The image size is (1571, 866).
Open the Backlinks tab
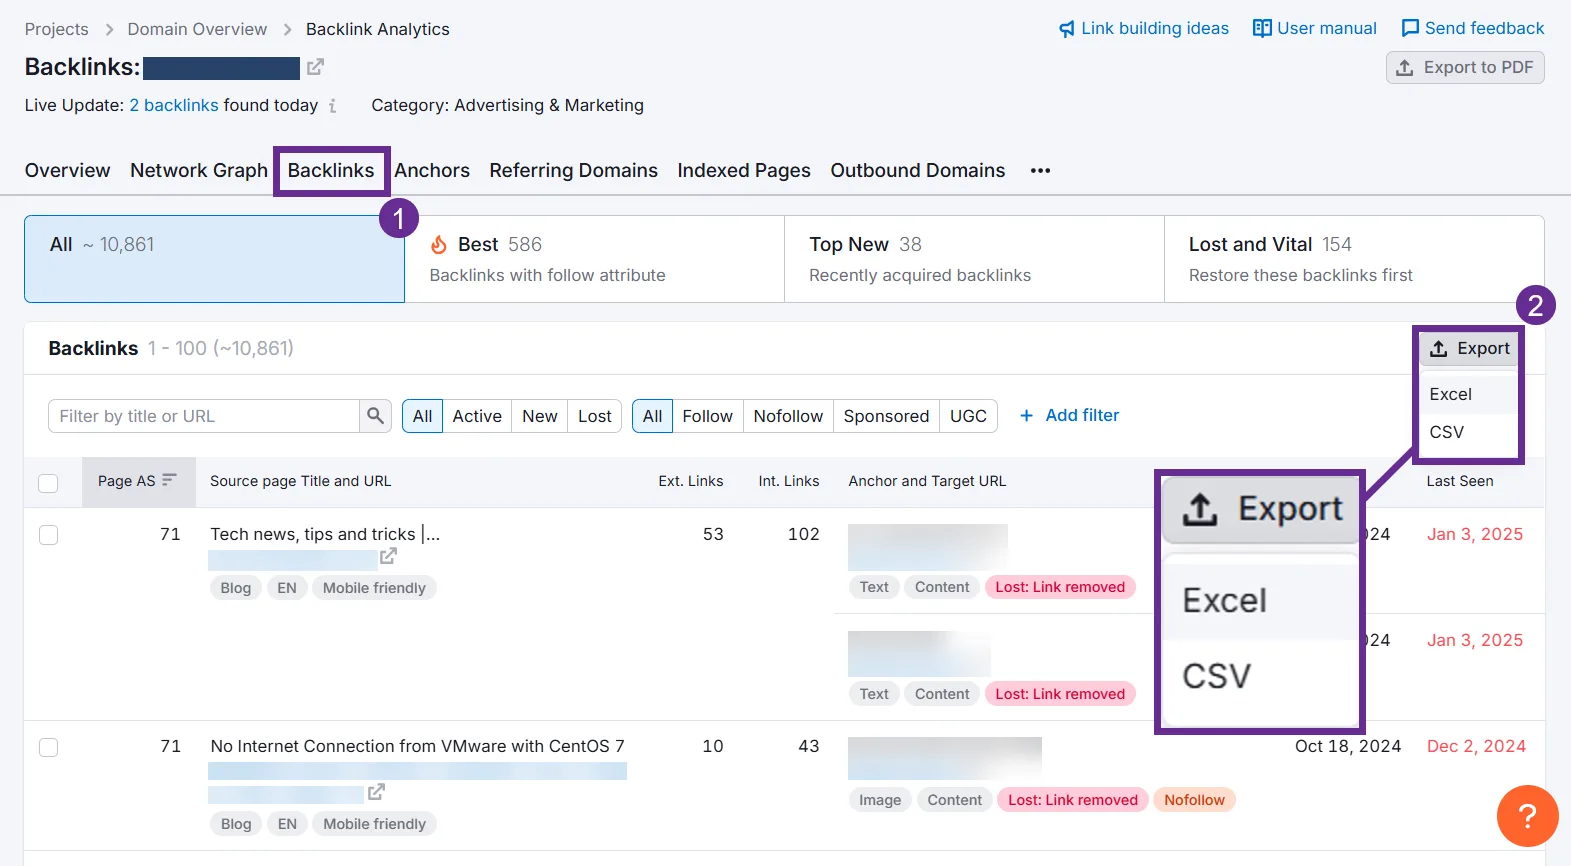331,171
